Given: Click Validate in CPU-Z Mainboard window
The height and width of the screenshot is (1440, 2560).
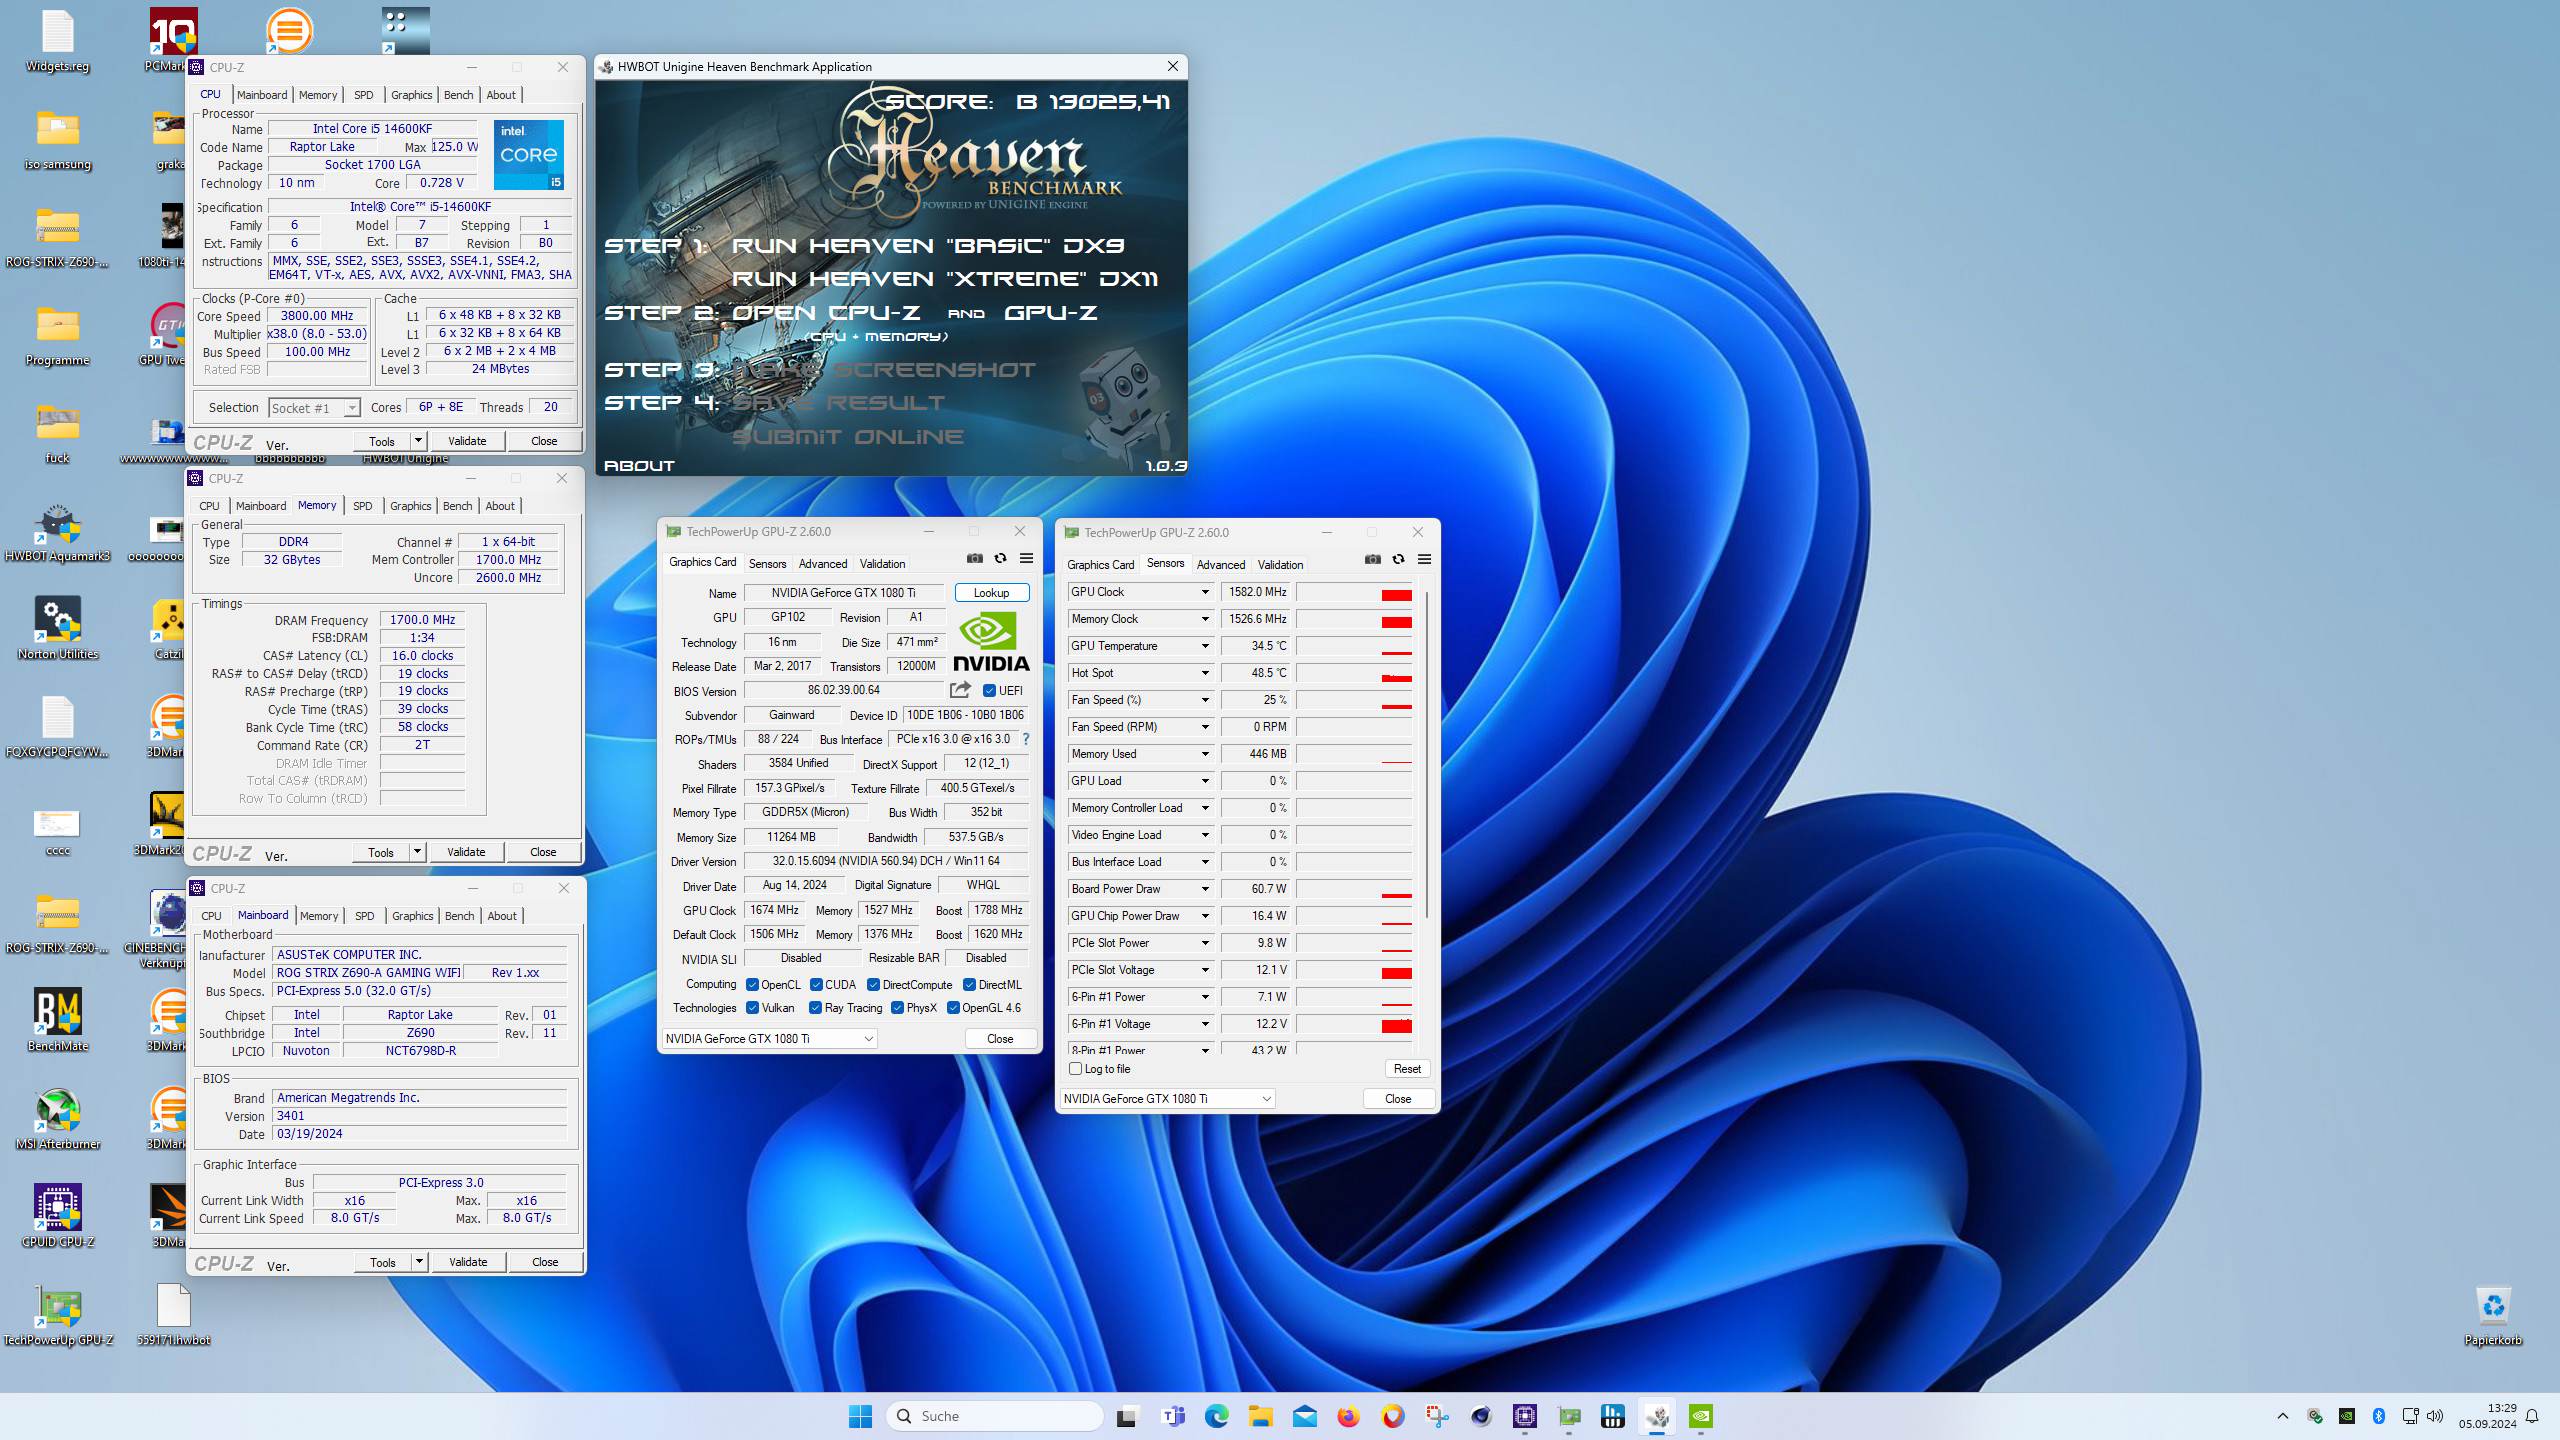Looking at the screenshot, I should (468, 1262).
